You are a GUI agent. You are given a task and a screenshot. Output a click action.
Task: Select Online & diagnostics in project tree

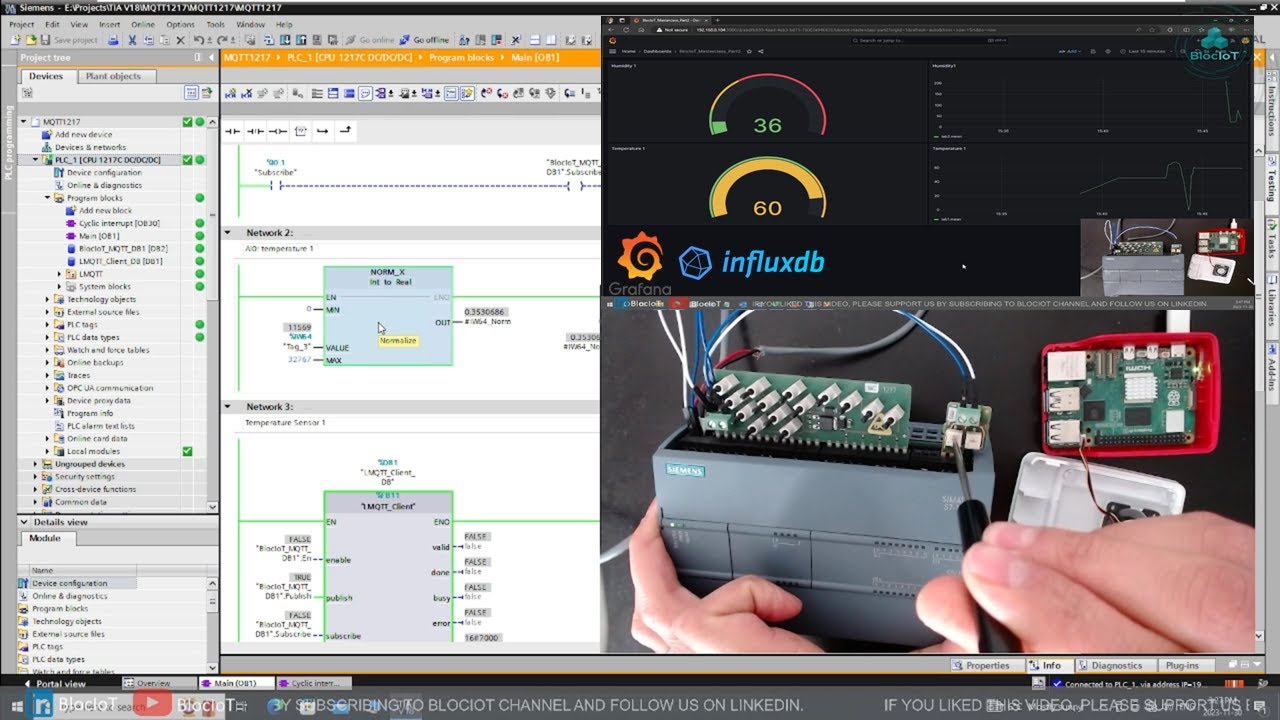pos(104,185)
